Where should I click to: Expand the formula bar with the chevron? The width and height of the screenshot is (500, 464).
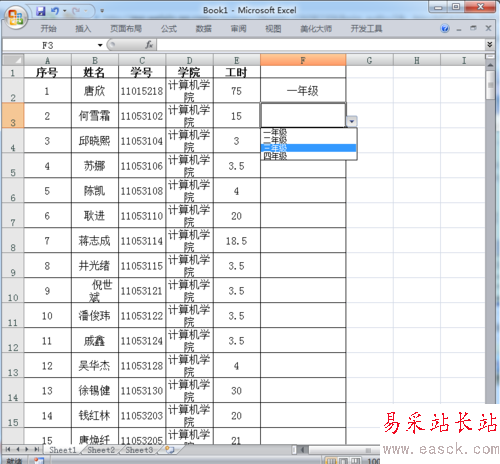[489, 45]
